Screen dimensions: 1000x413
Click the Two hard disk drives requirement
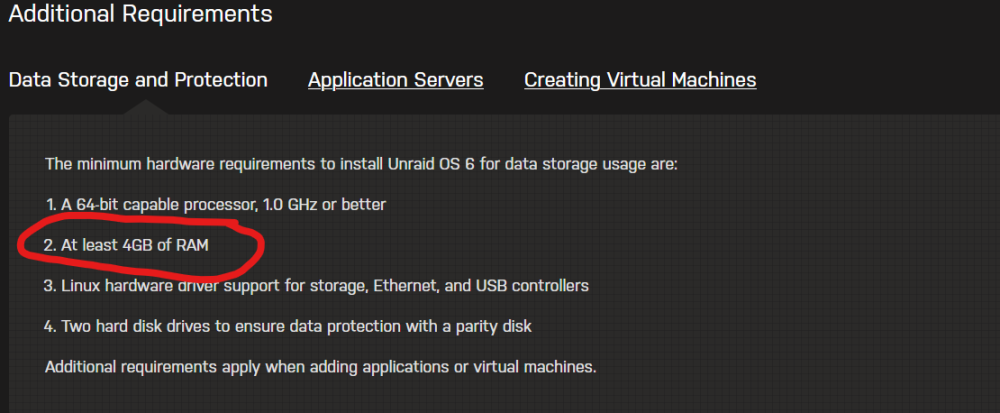[x=288, y=326]
